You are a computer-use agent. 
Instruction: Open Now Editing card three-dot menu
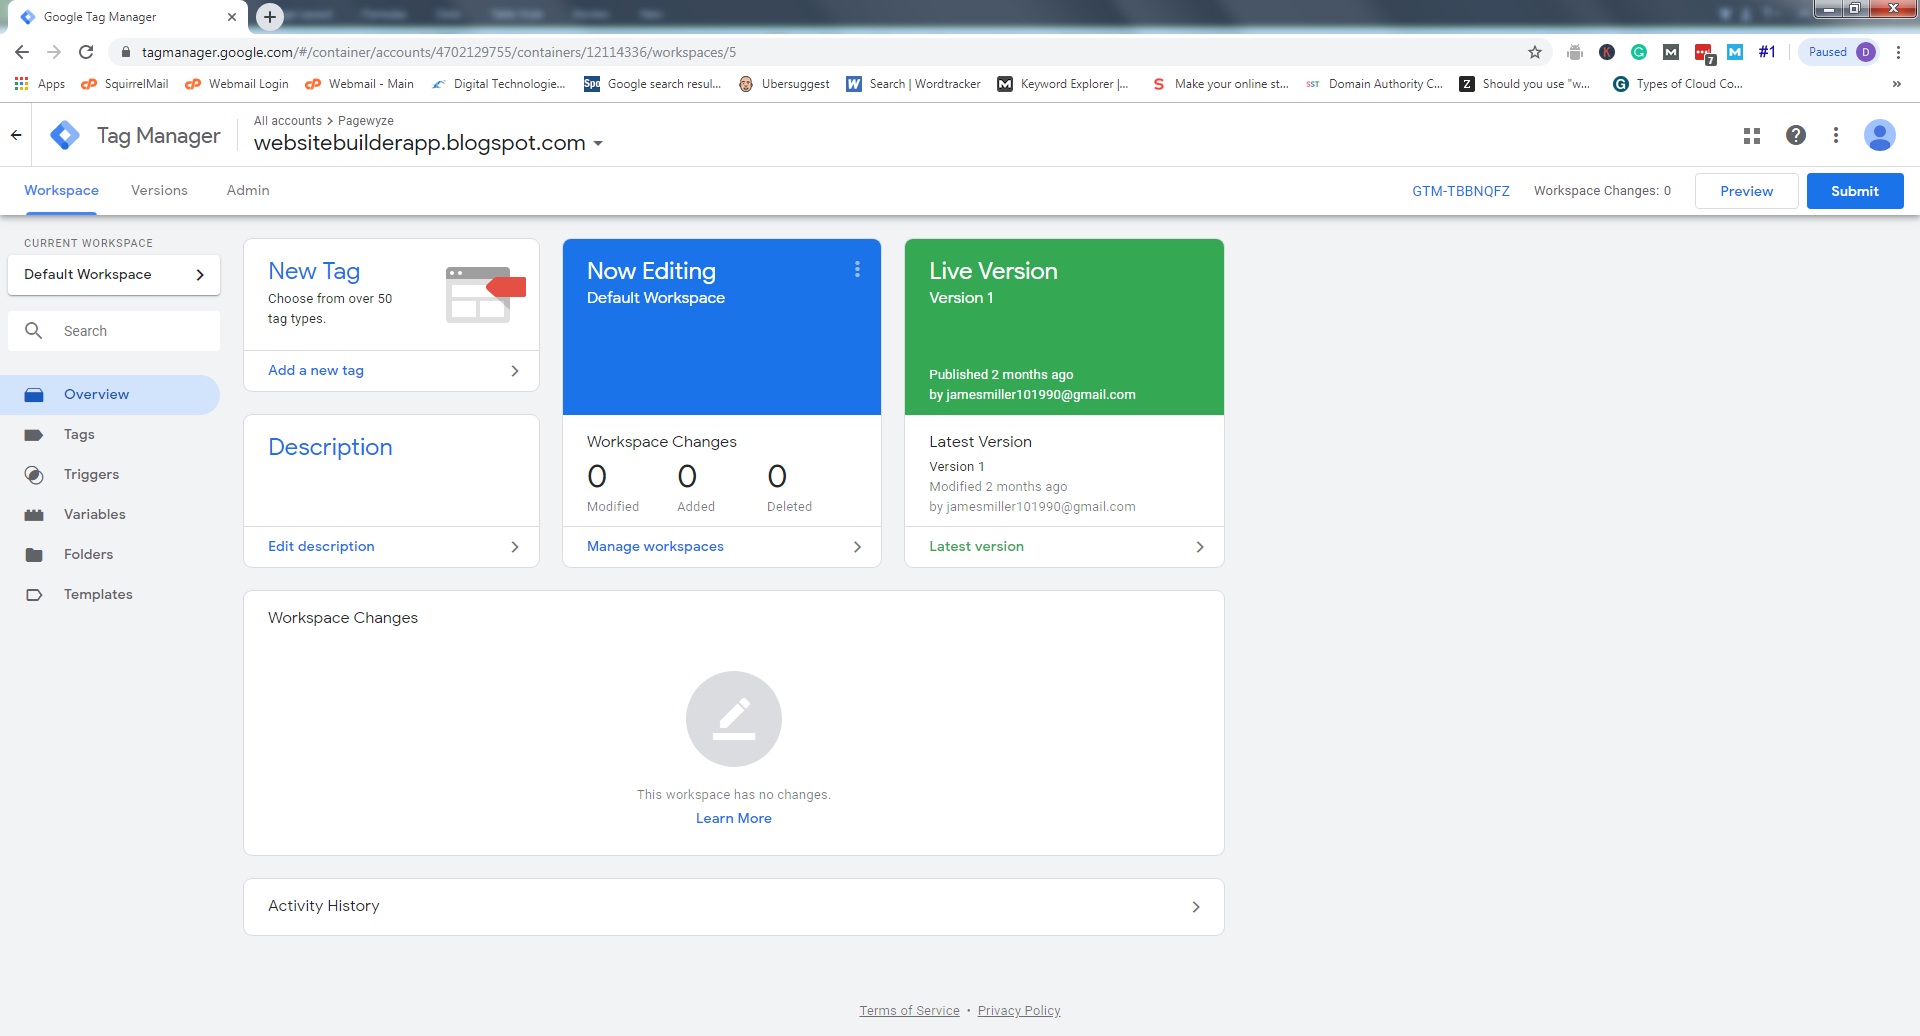857,269
